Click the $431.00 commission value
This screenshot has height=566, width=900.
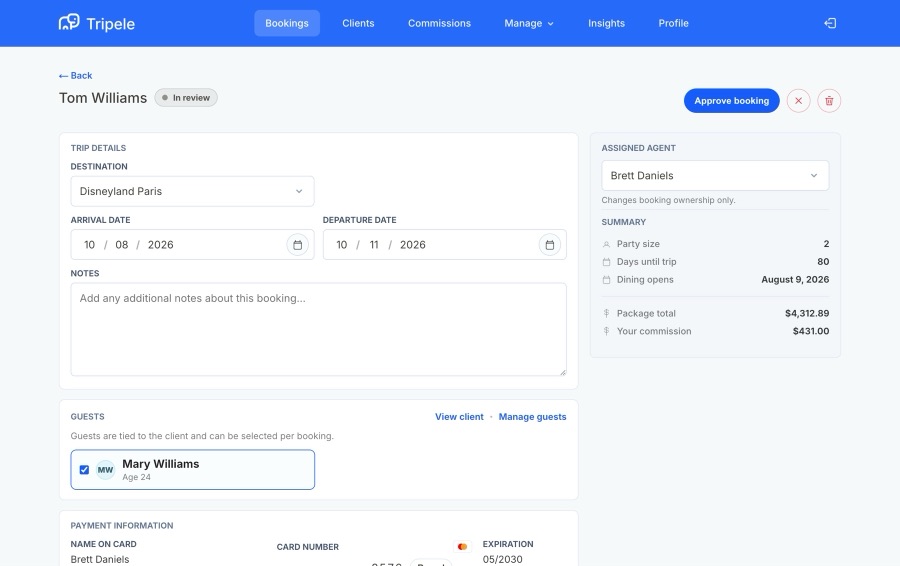pos(810,331)
